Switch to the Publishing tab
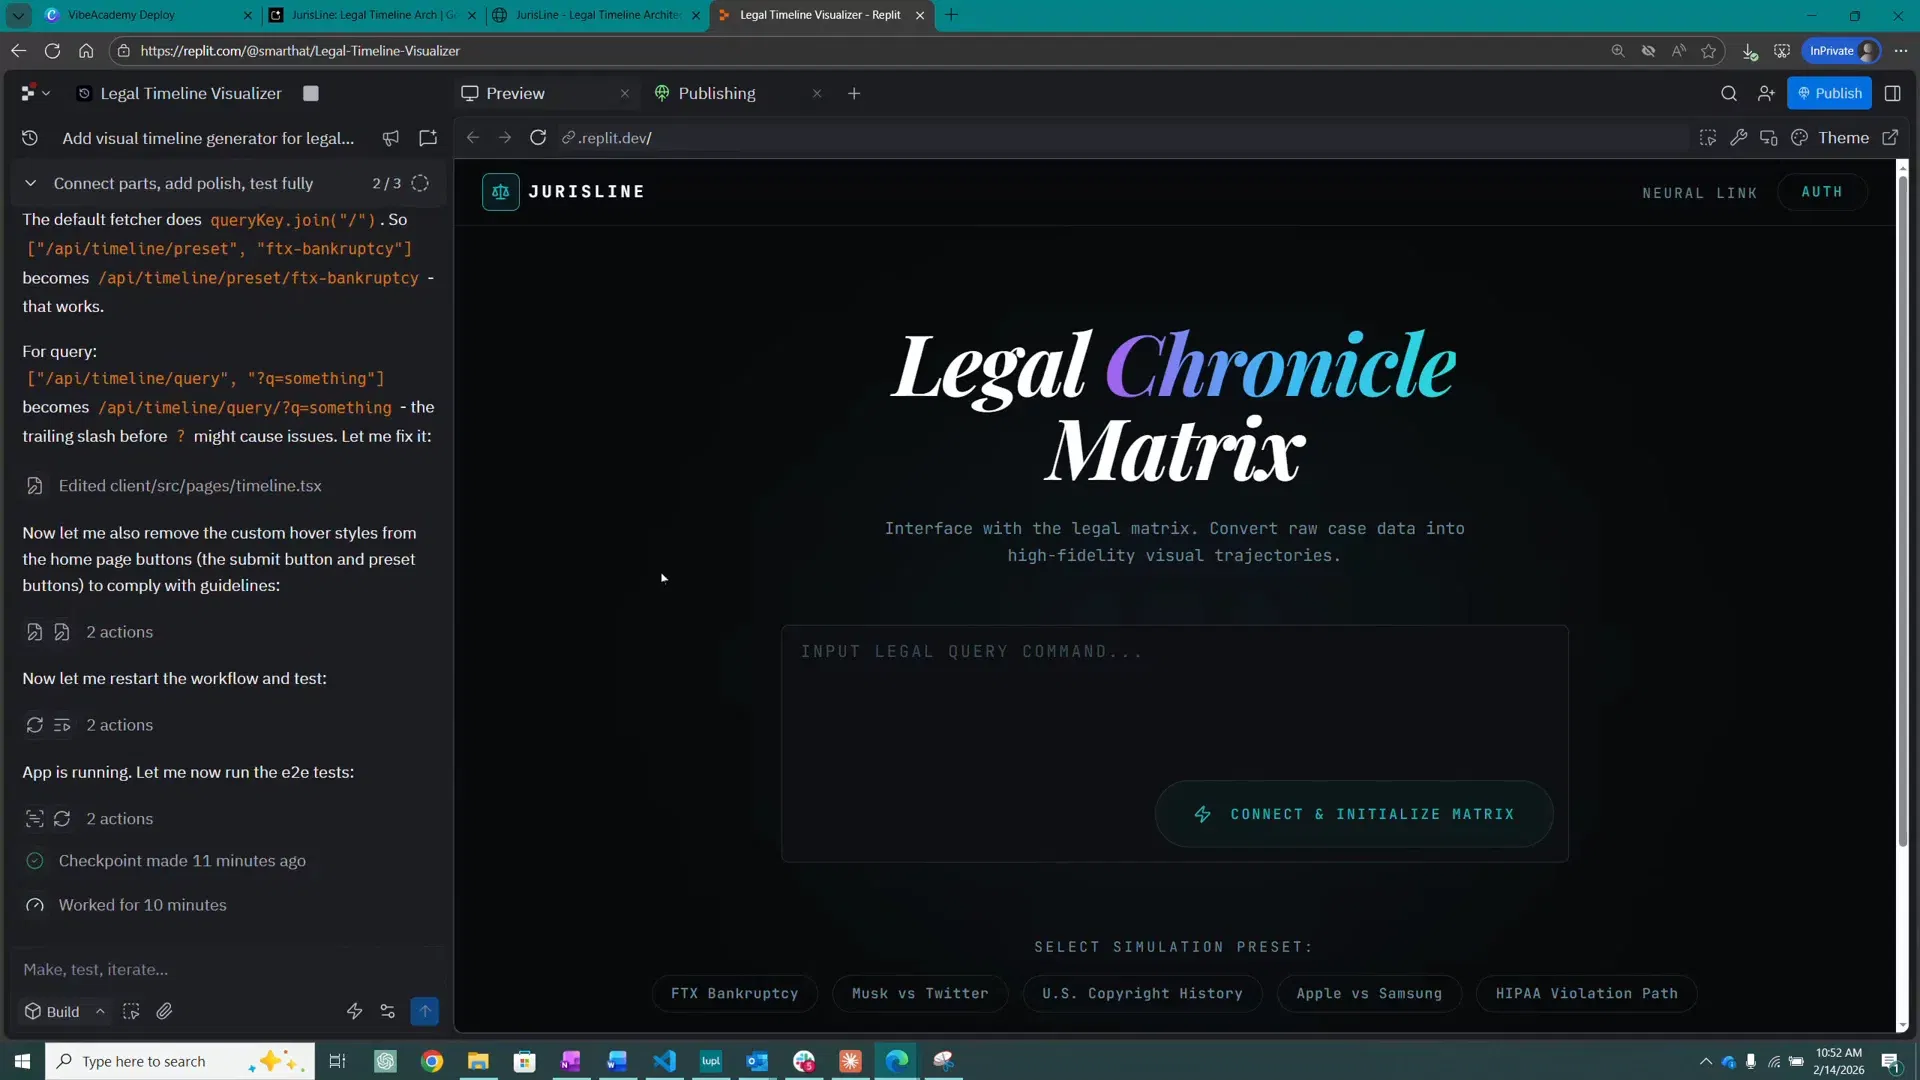Viewport: 1920px width, 1080px height. click(716, 93)
